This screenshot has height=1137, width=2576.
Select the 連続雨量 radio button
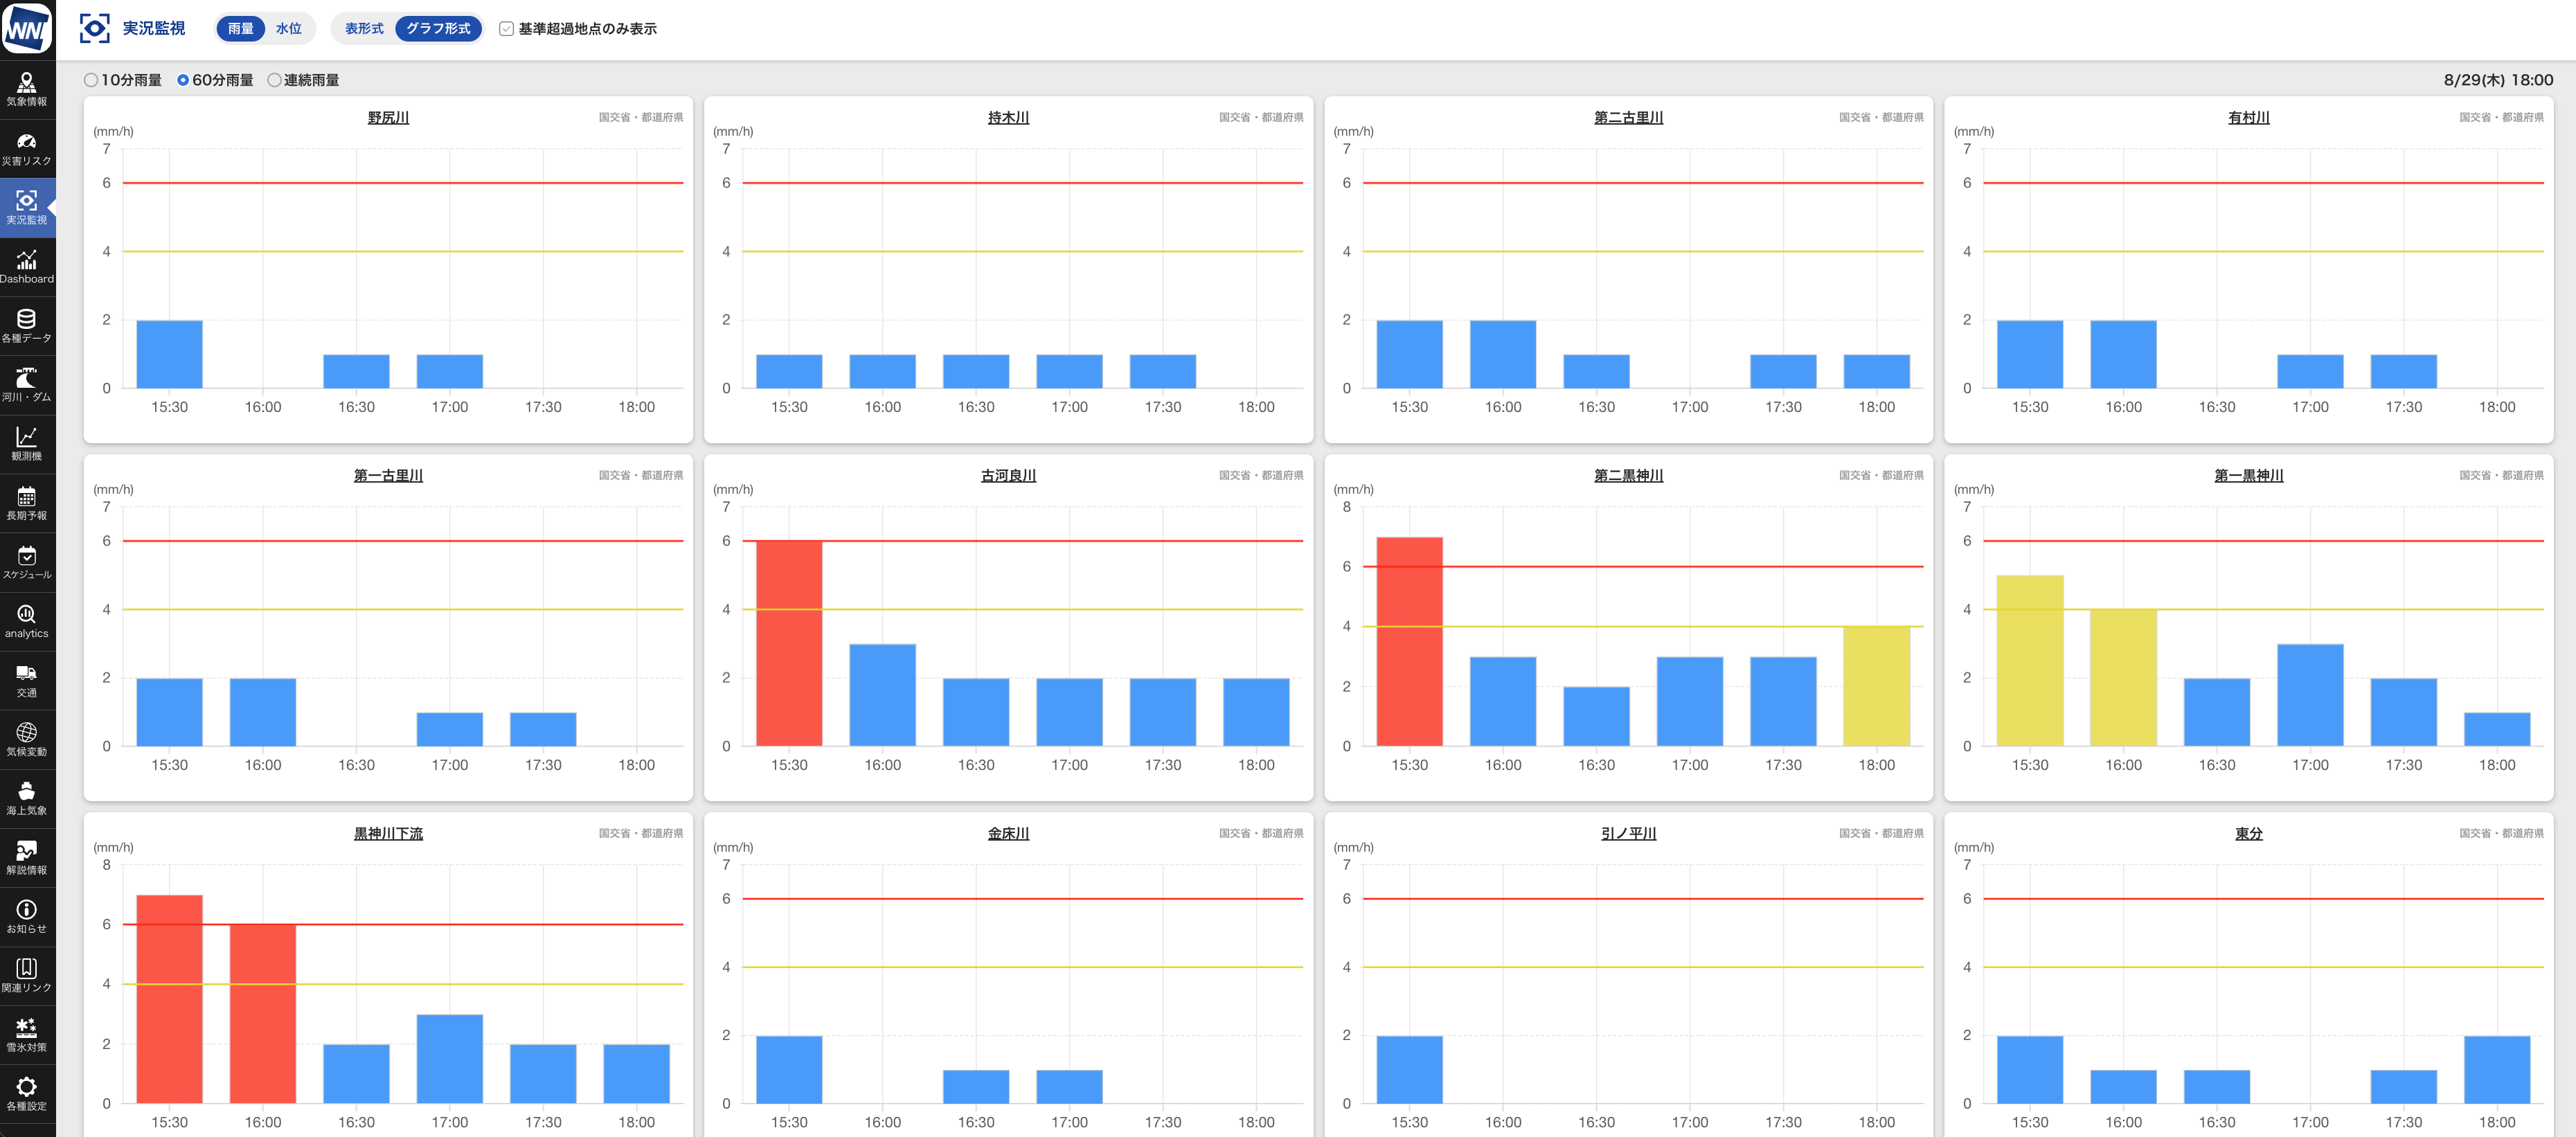(x=274, y=80)
